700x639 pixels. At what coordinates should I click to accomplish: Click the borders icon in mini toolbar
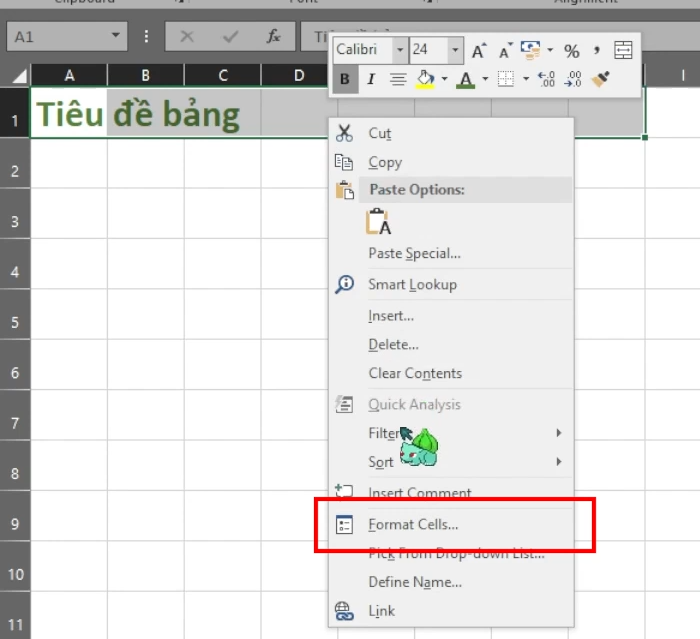click(x=506, y=79)
